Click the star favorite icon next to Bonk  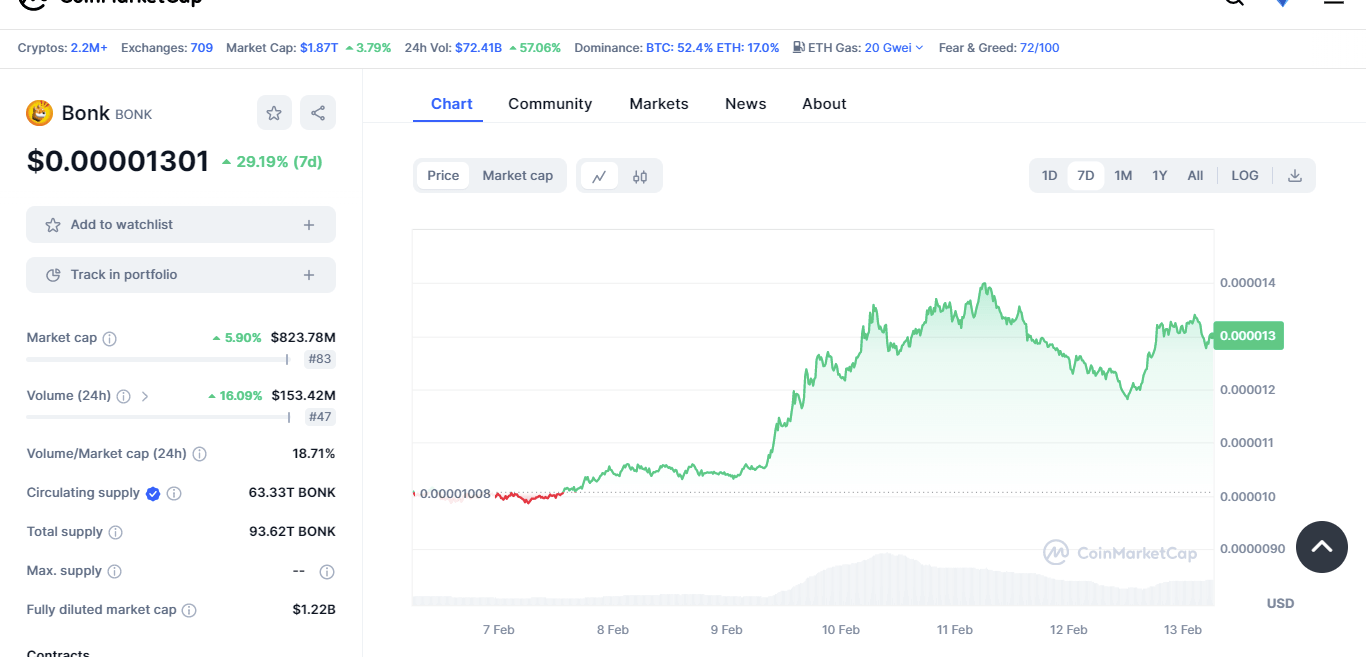tap(274, 113)
